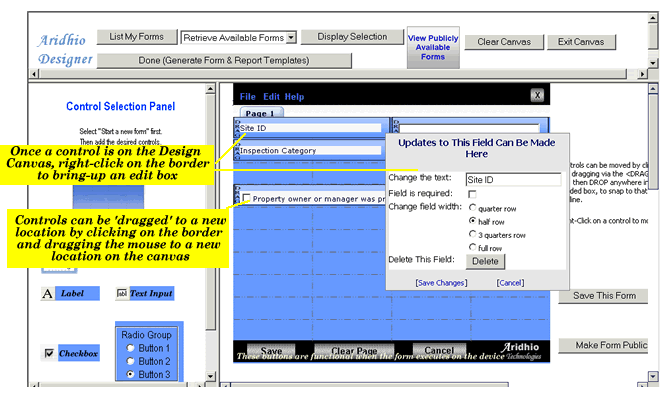Image resolution: width=660 pixels, height=400 pixels.
Task: Pick the Text Input control icon
Action: click(x=122, y=293)
